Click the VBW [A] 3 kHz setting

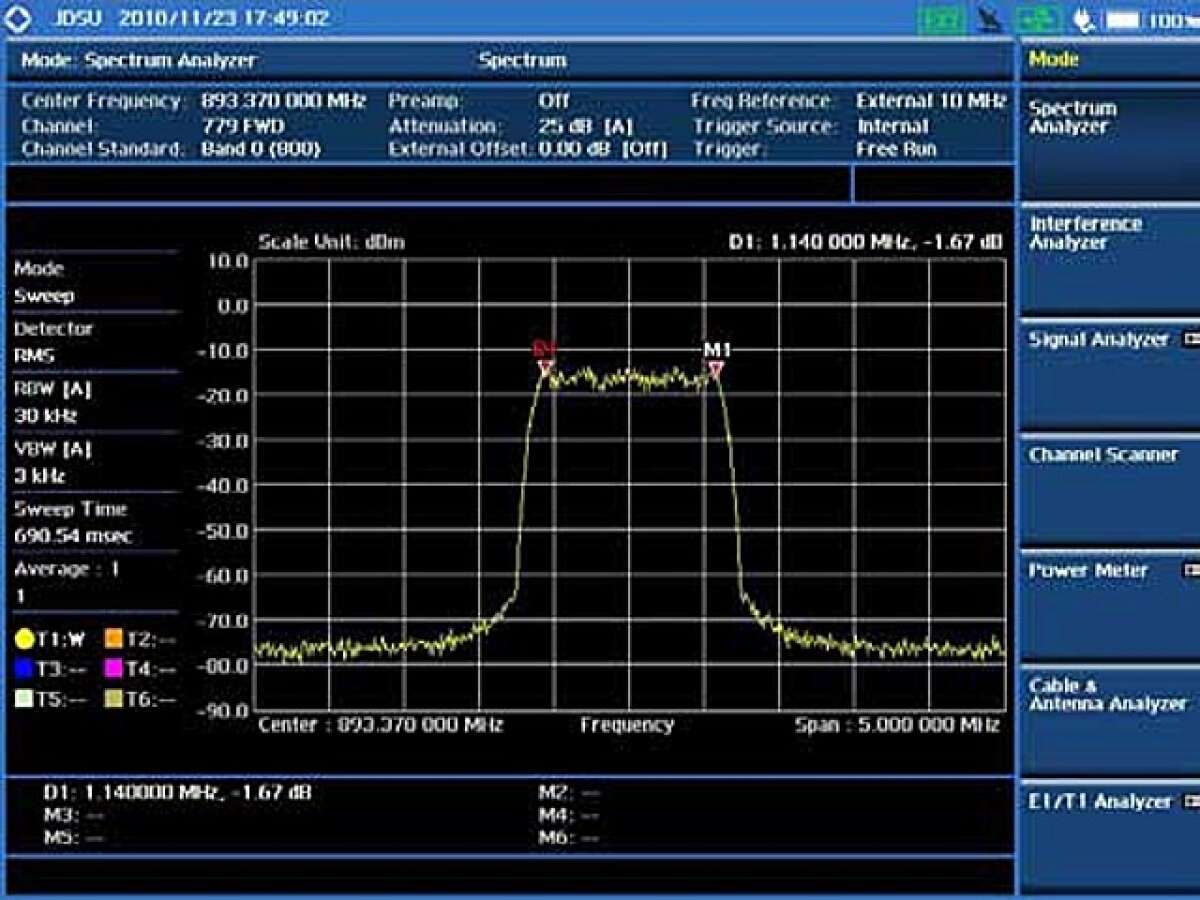pyautogui.click(x=94, y=462)
